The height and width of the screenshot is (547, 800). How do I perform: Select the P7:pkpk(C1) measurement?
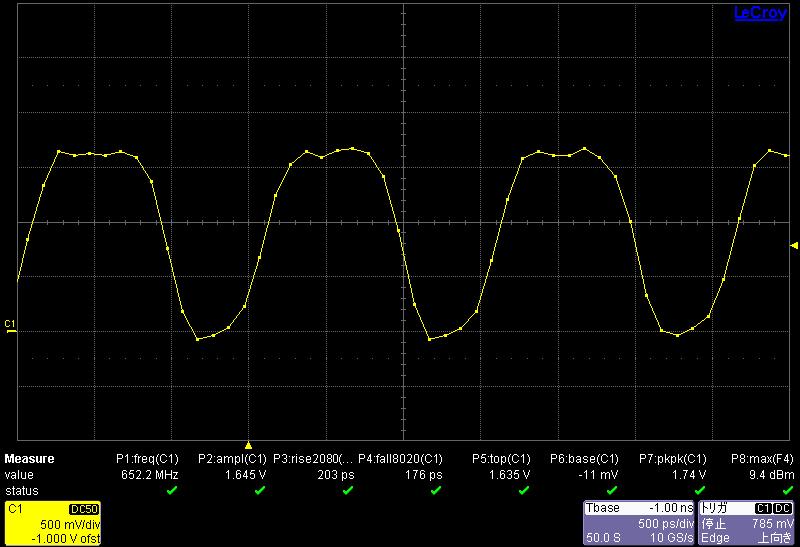[673, 459]
